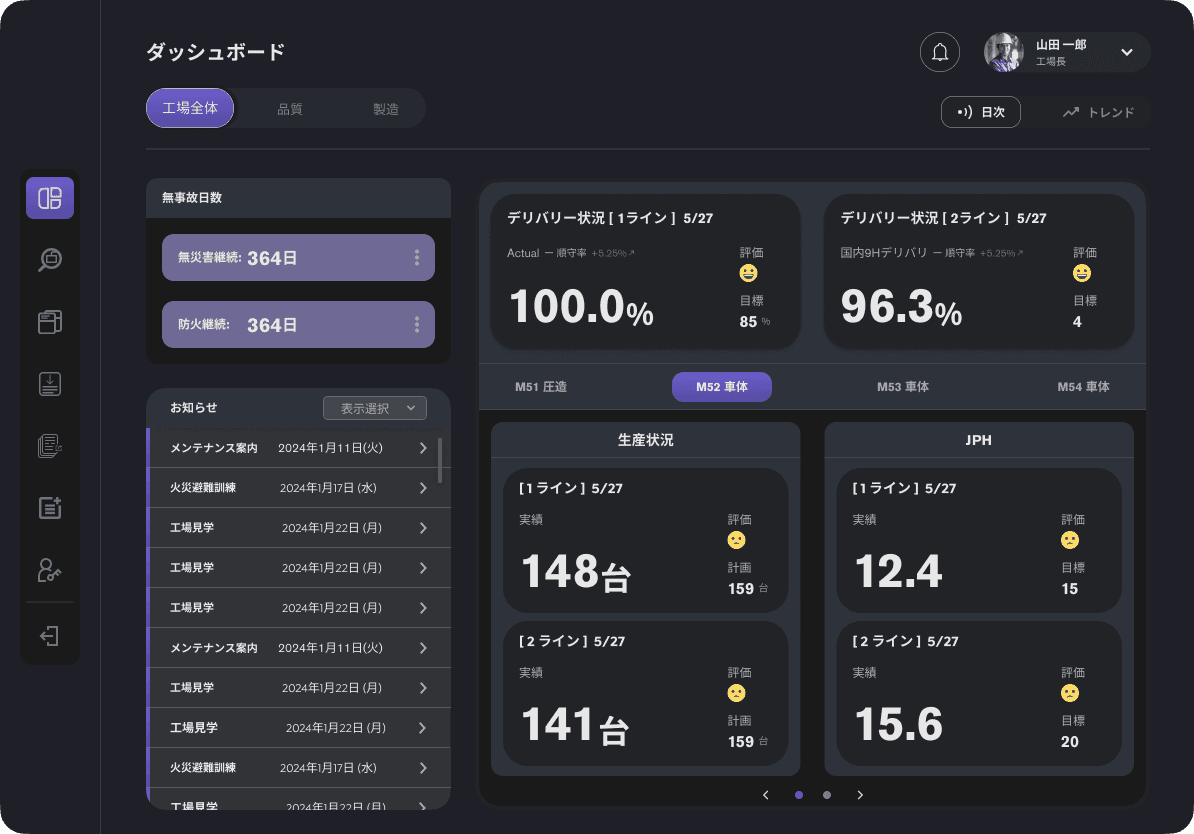Open the download icon in the sidebar
Screen dimensions: 1194x834
[50, 383]
